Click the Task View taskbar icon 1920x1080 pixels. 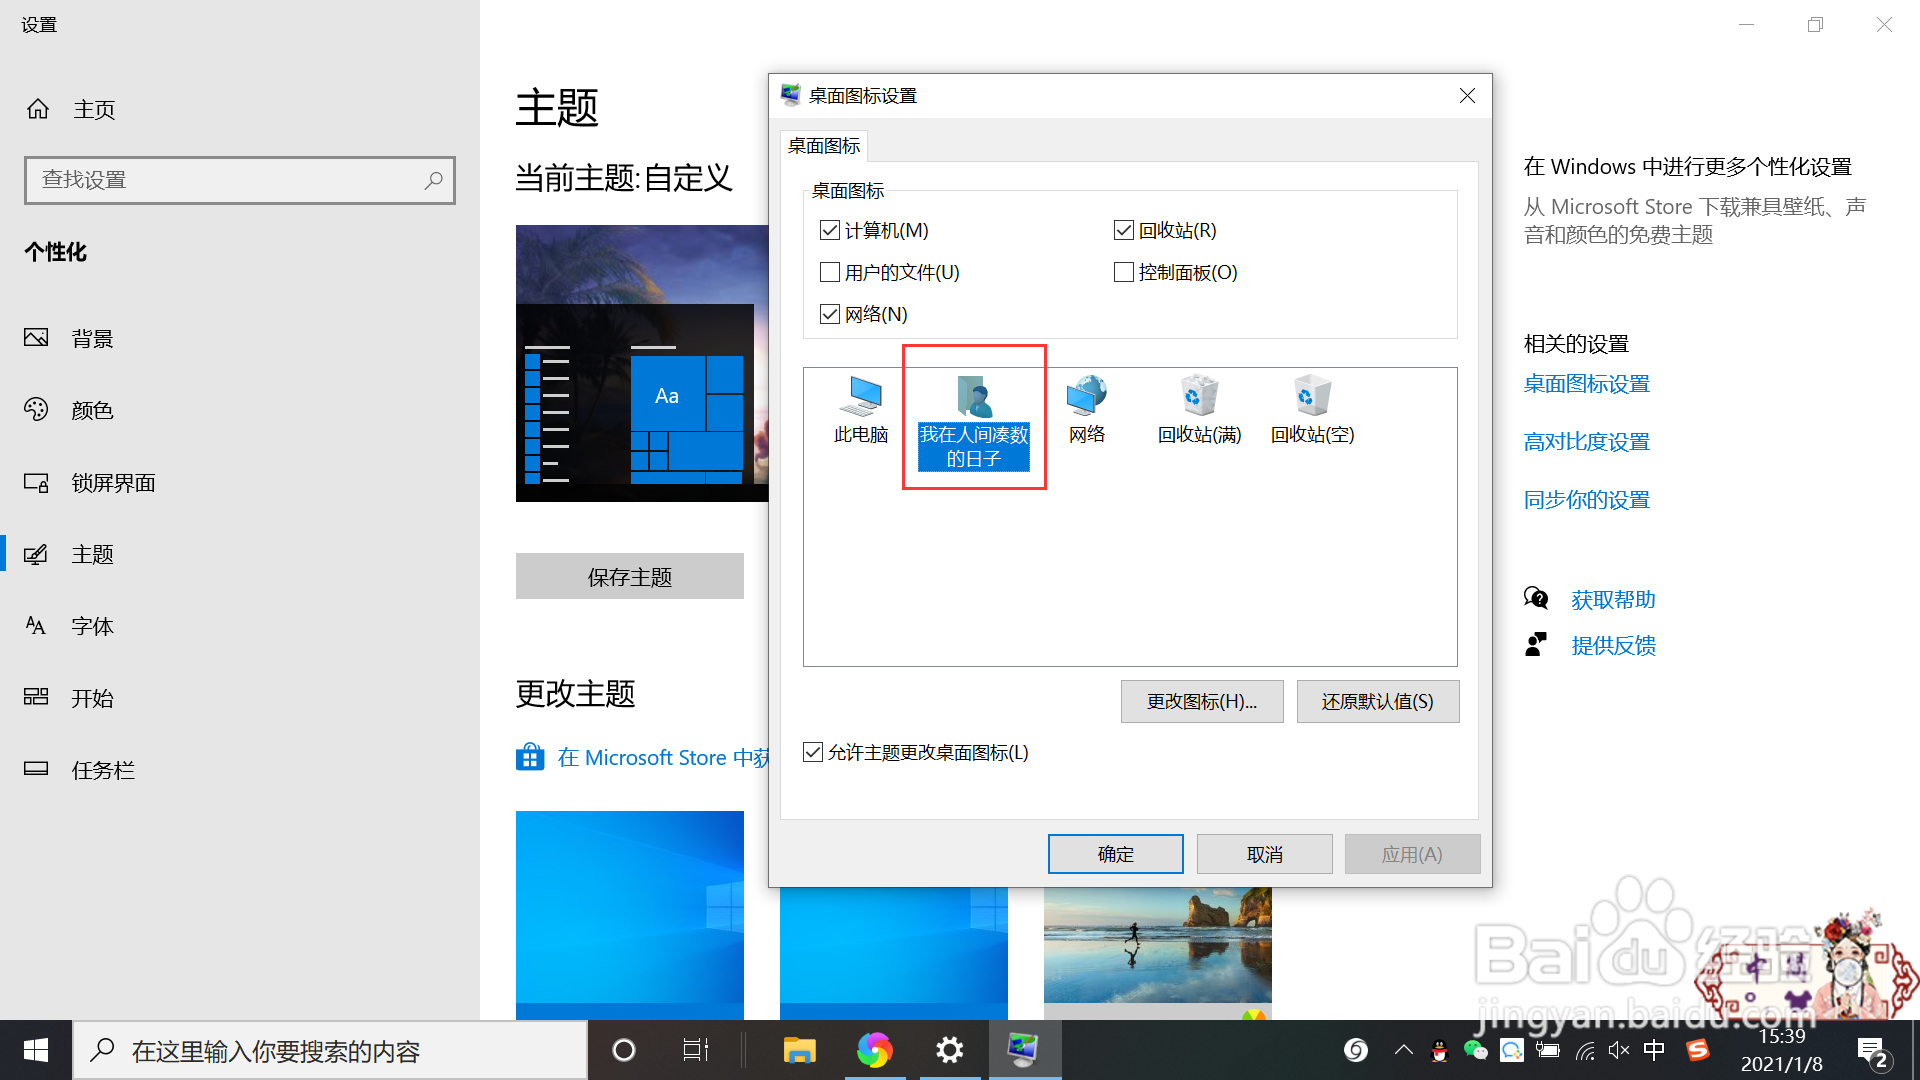[x=695, y=1050]
